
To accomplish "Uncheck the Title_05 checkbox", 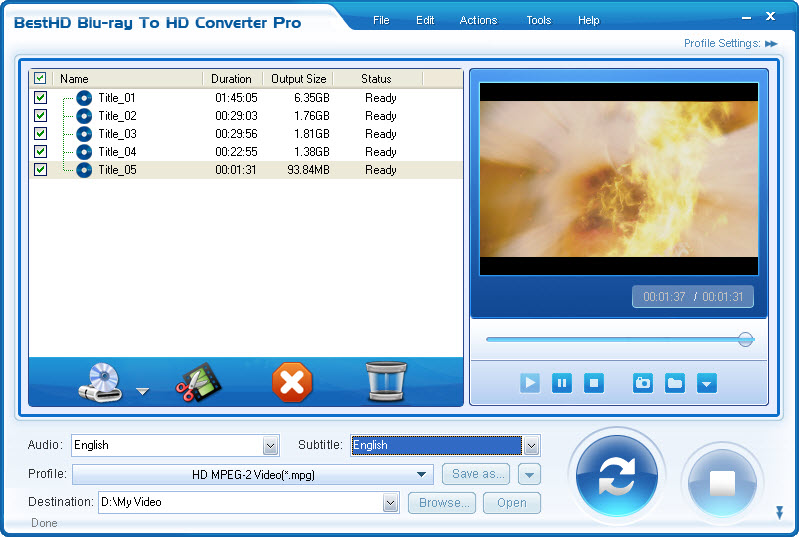I will tap(40, 169).
